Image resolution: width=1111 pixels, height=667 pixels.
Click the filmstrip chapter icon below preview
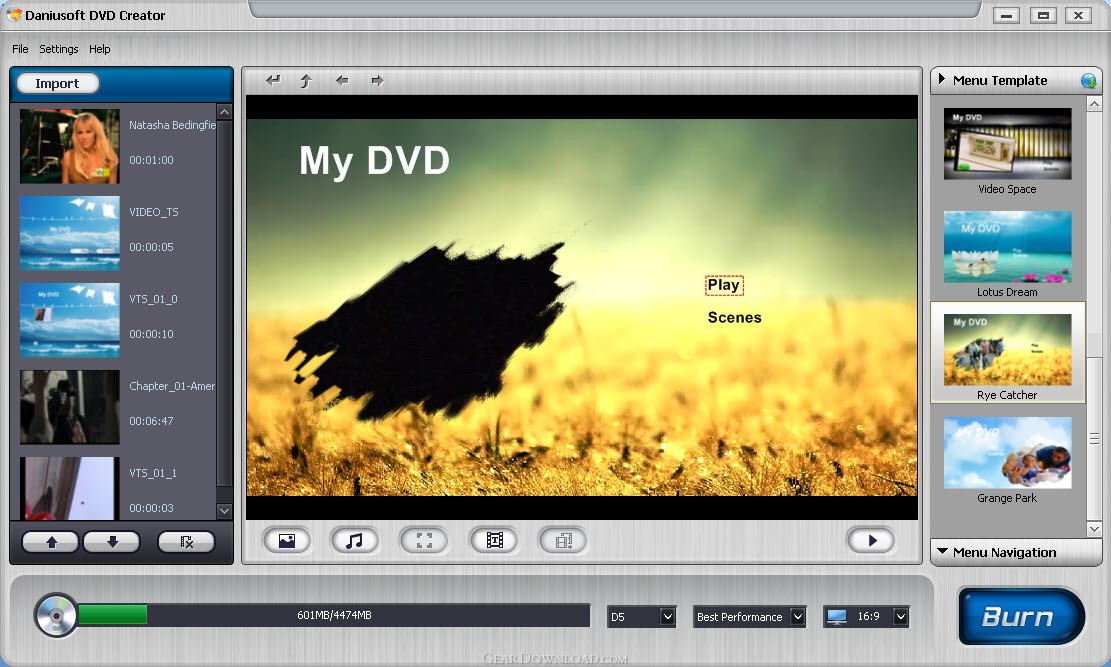coord(495,541)
